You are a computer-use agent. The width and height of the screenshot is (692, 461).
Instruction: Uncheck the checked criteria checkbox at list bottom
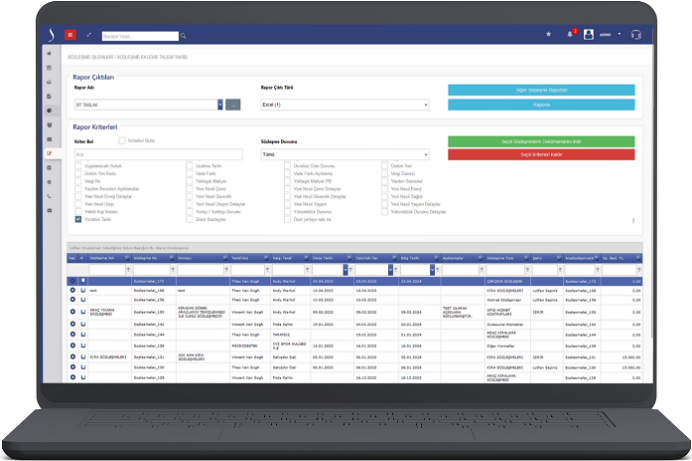(x=78, y=218)
